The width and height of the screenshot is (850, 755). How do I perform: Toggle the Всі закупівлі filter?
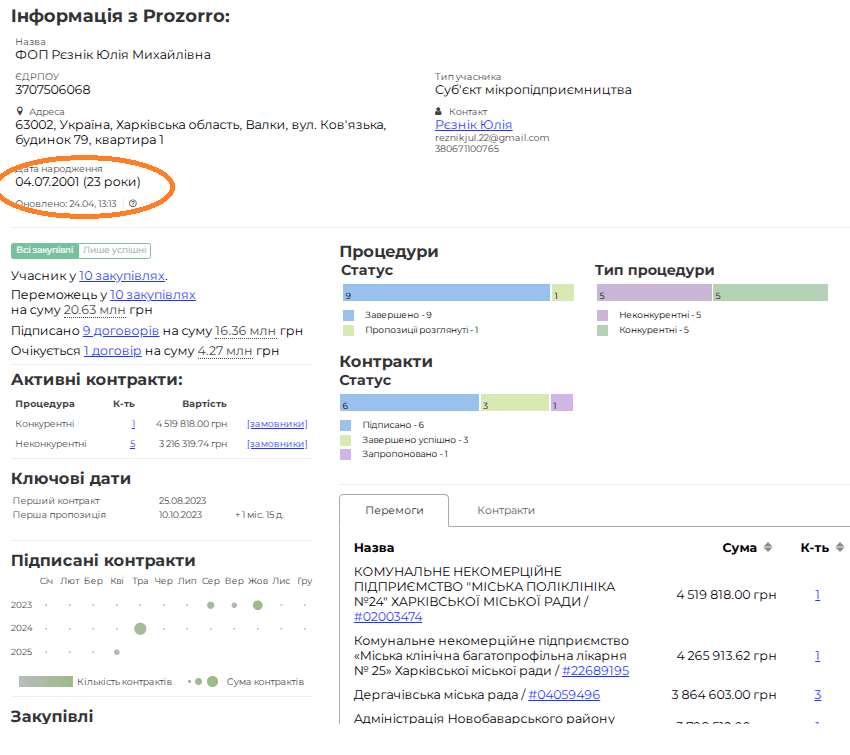click(x=45, y=251)
